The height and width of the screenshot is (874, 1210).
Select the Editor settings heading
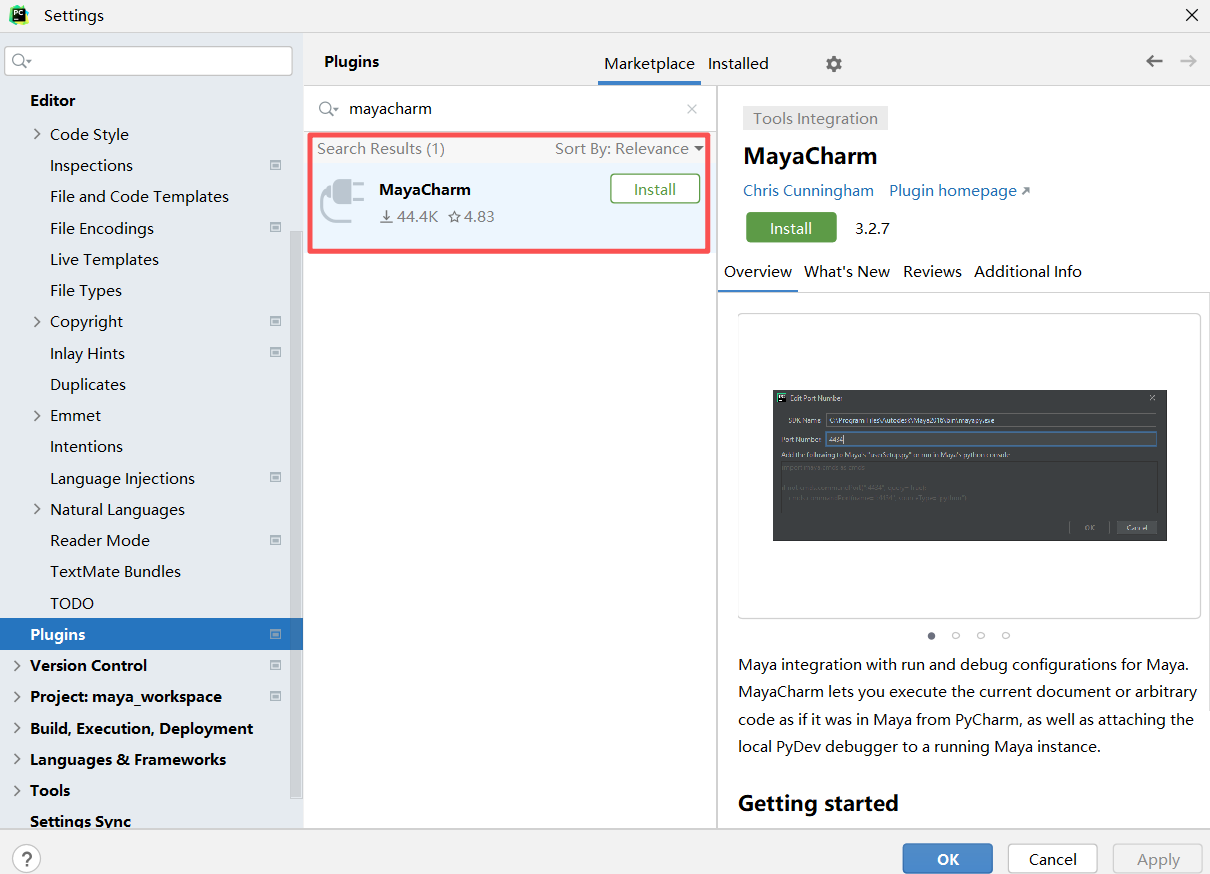point(53,100)
